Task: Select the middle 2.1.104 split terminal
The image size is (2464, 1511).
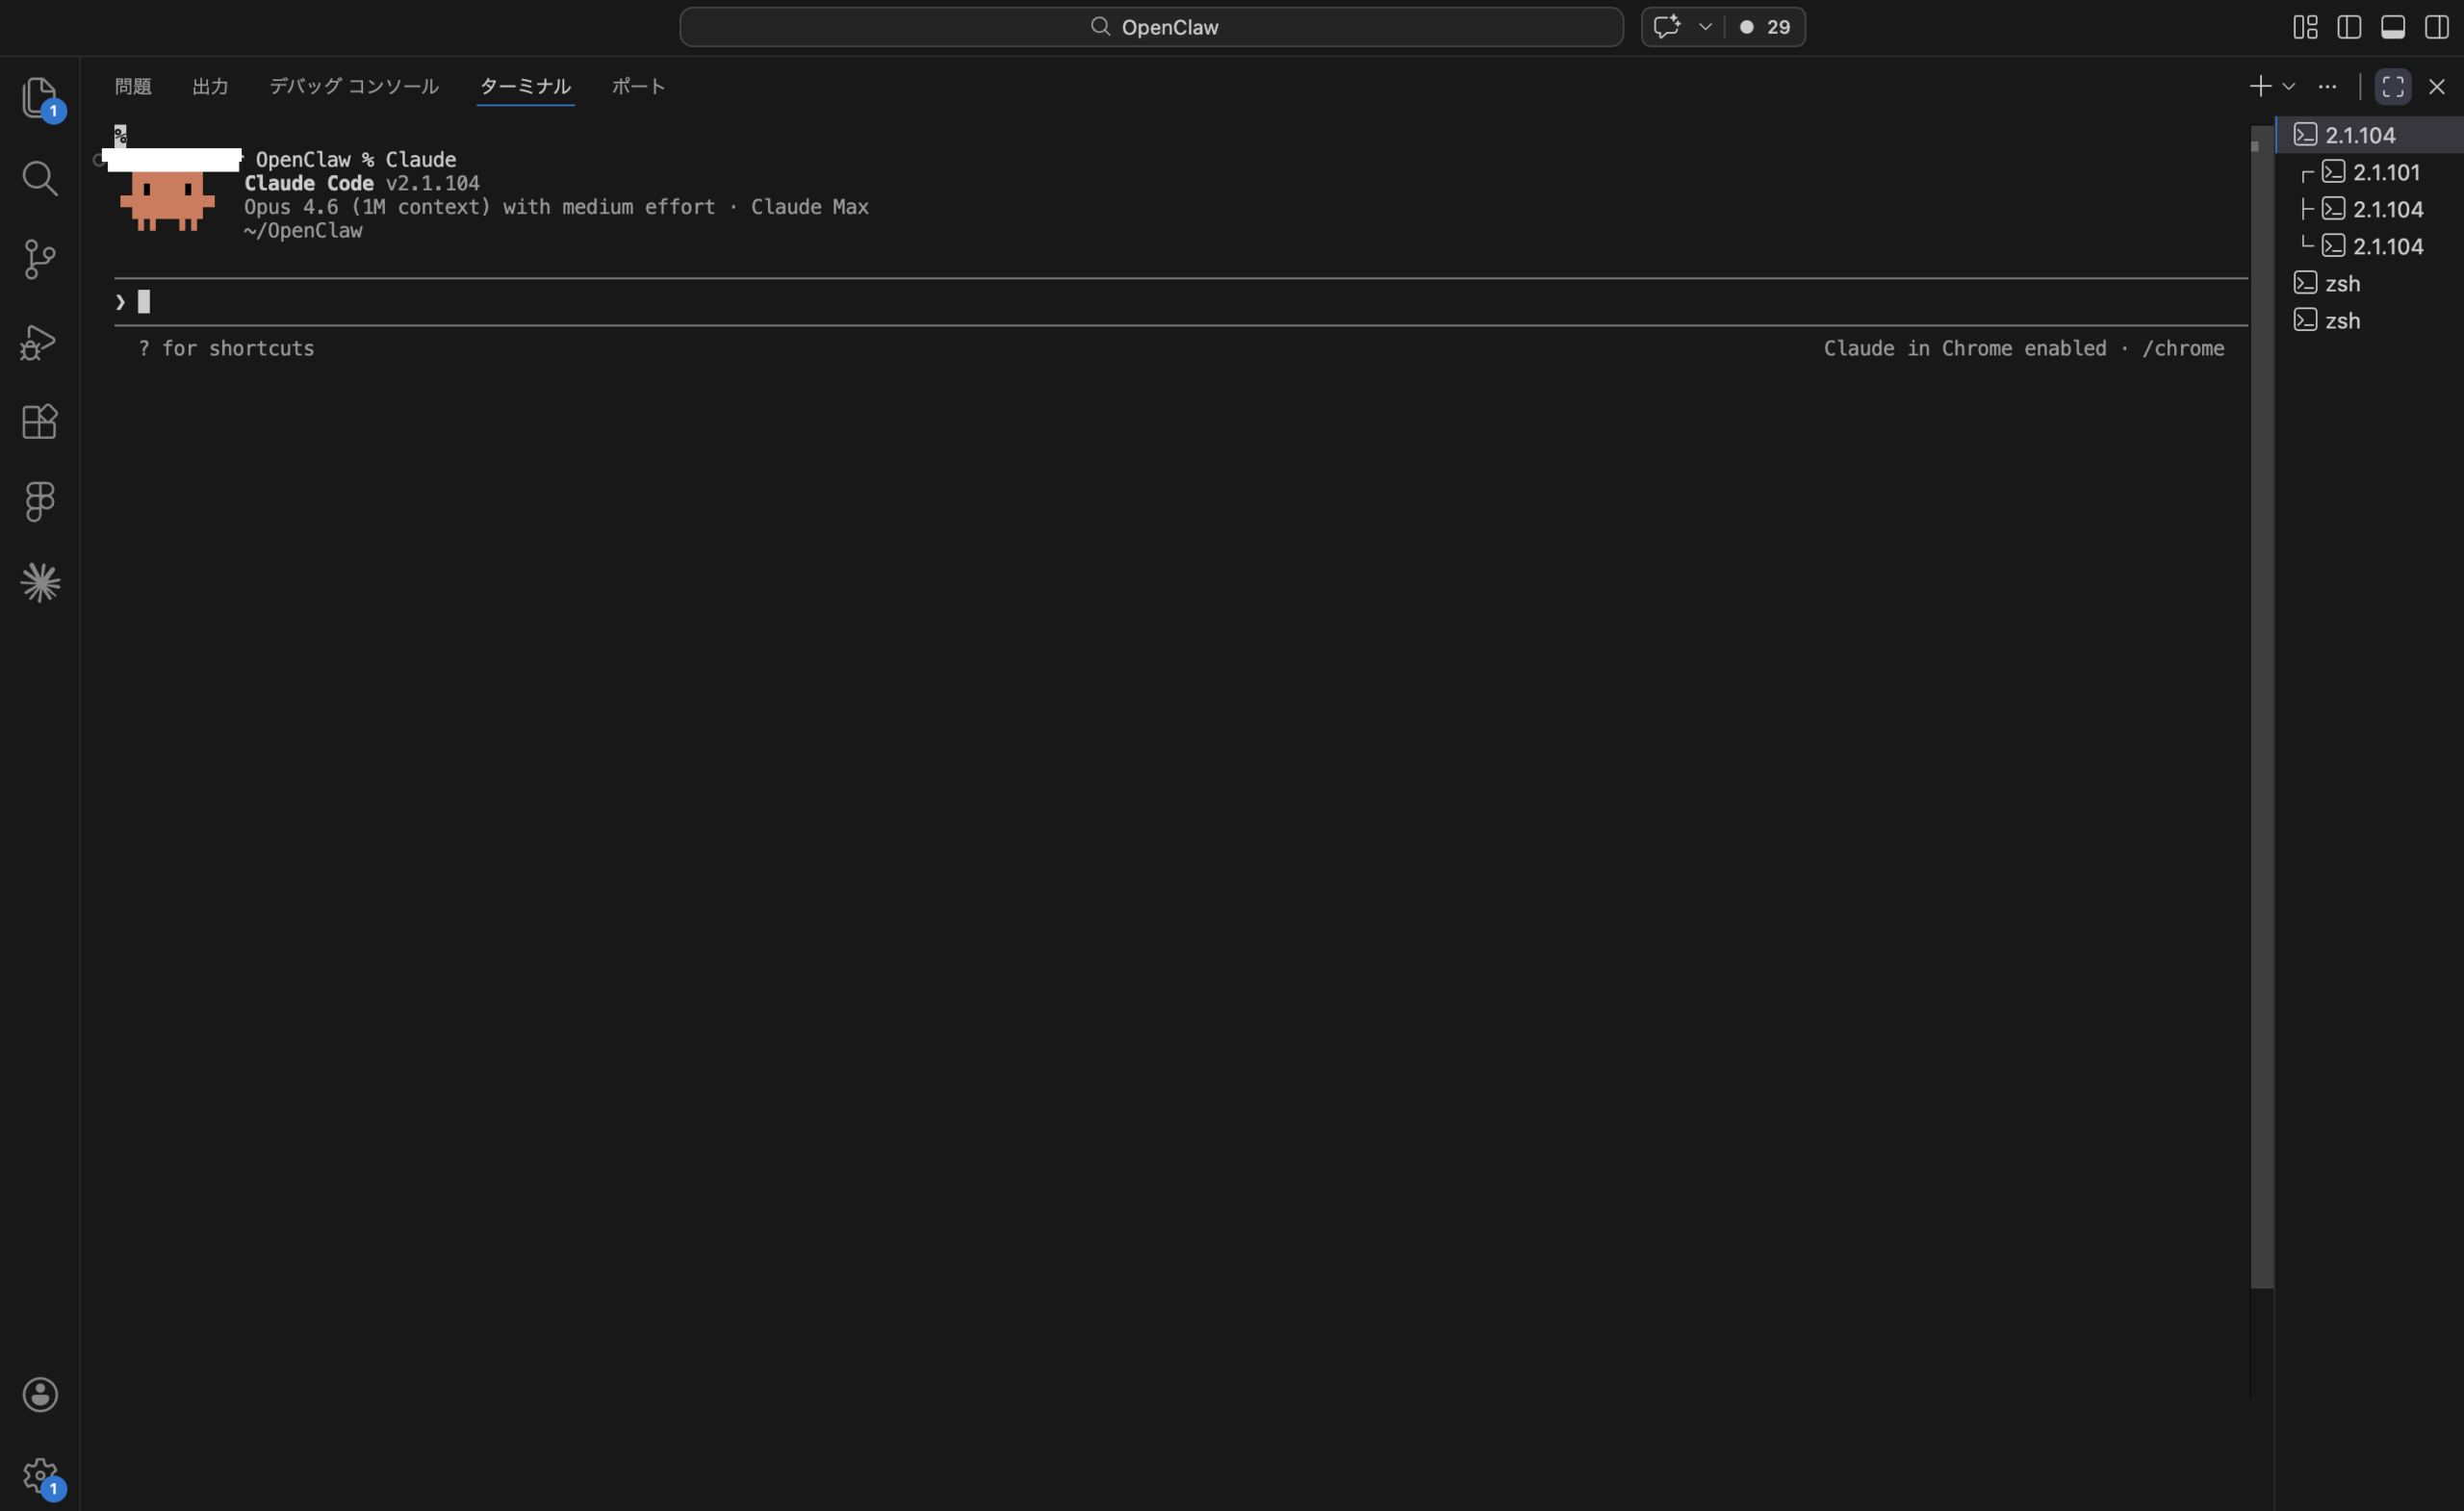Action: [x=2369, y=209]
